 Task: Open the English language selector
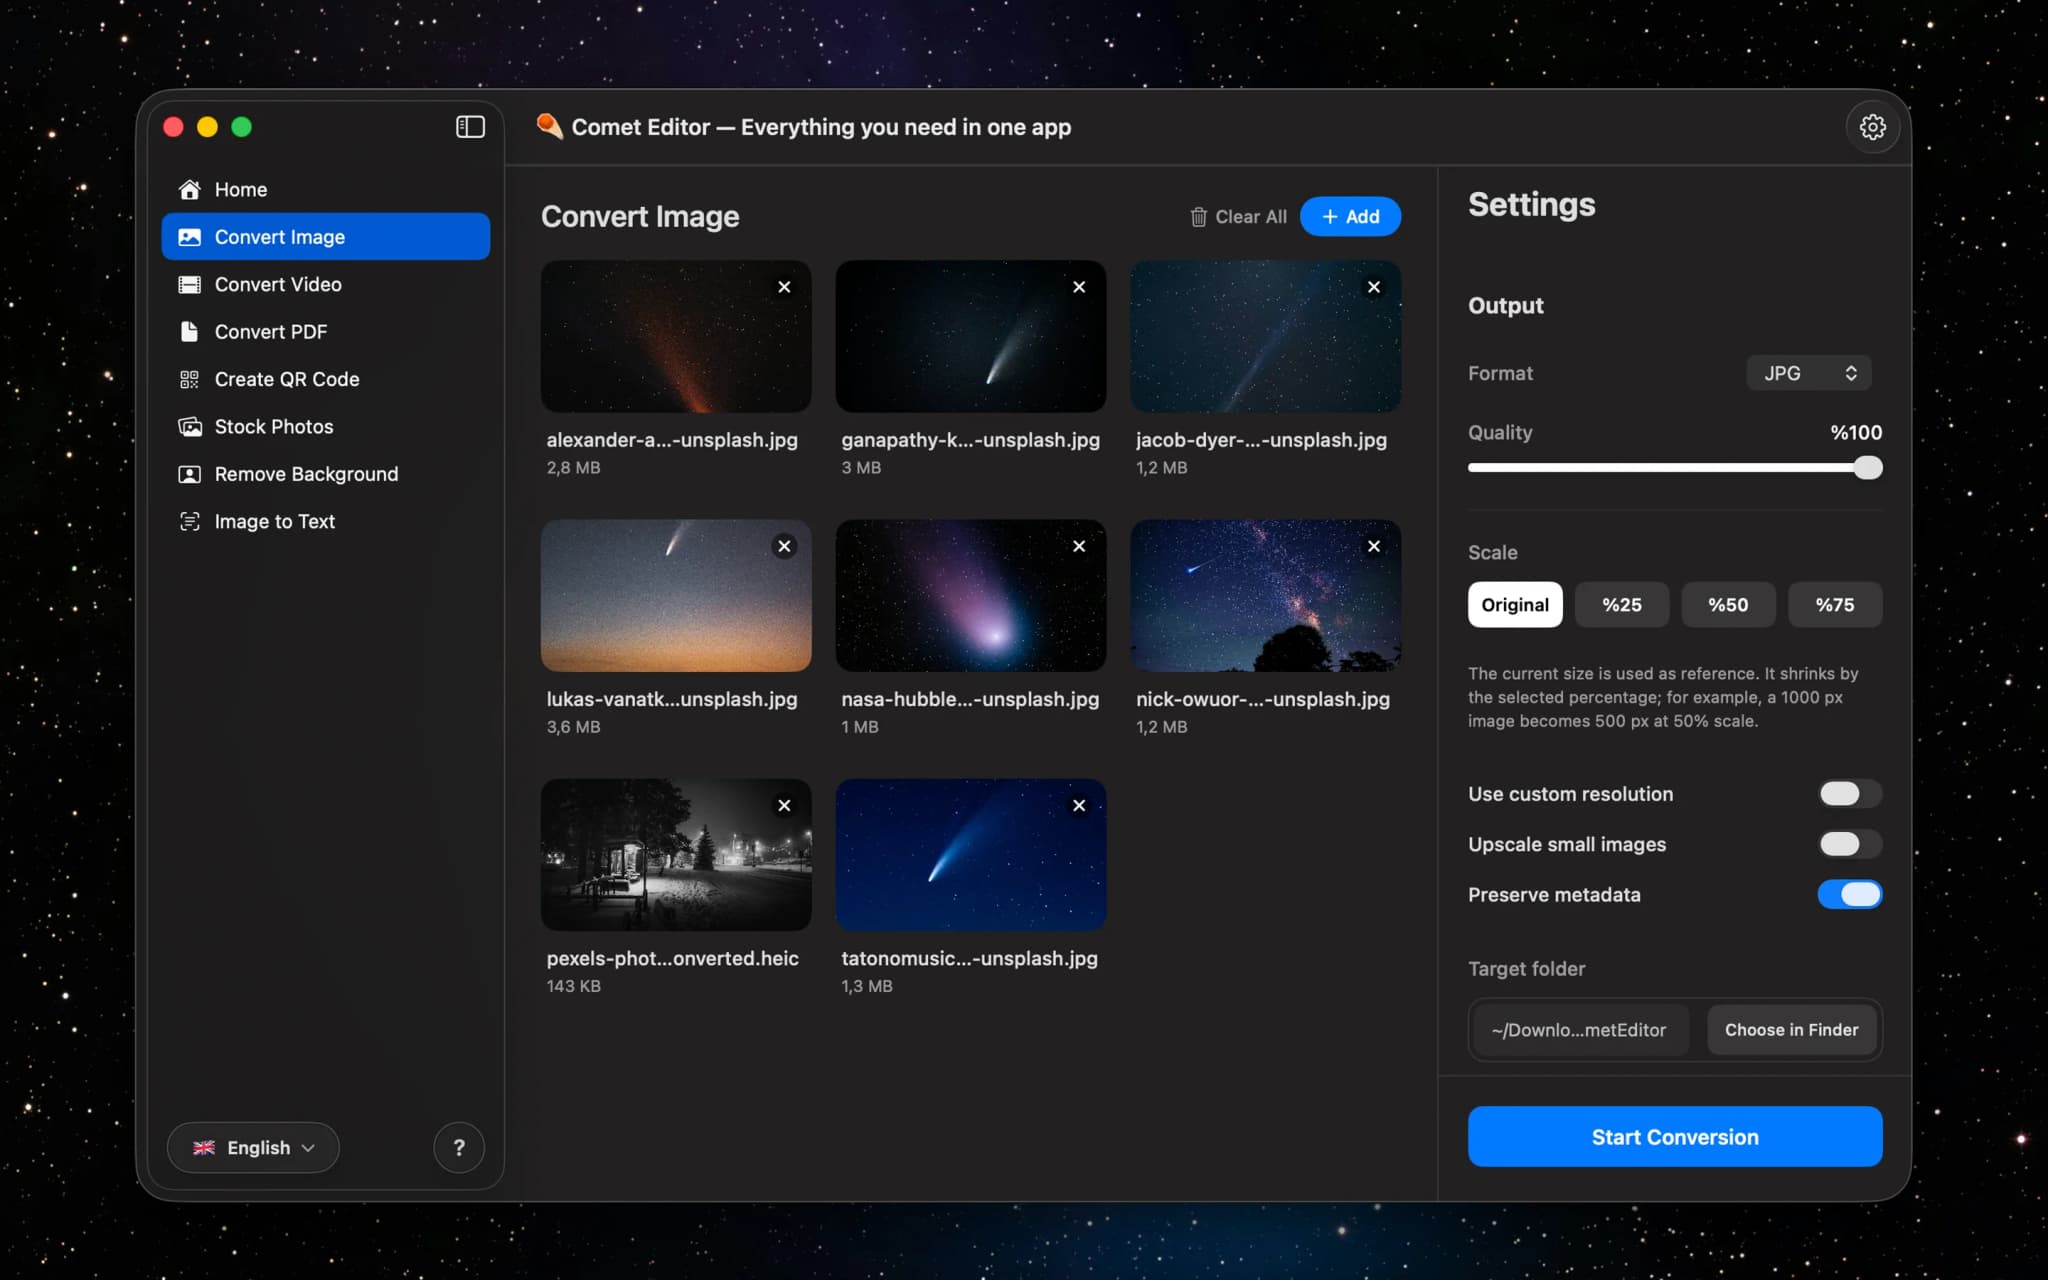(252, 1147)
